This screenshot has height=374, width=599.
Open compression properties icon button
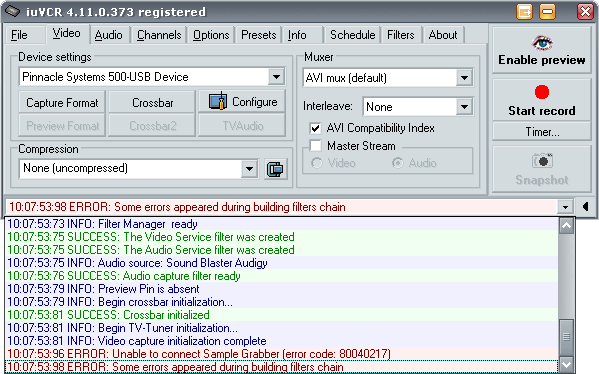click(x=275, y=169)
